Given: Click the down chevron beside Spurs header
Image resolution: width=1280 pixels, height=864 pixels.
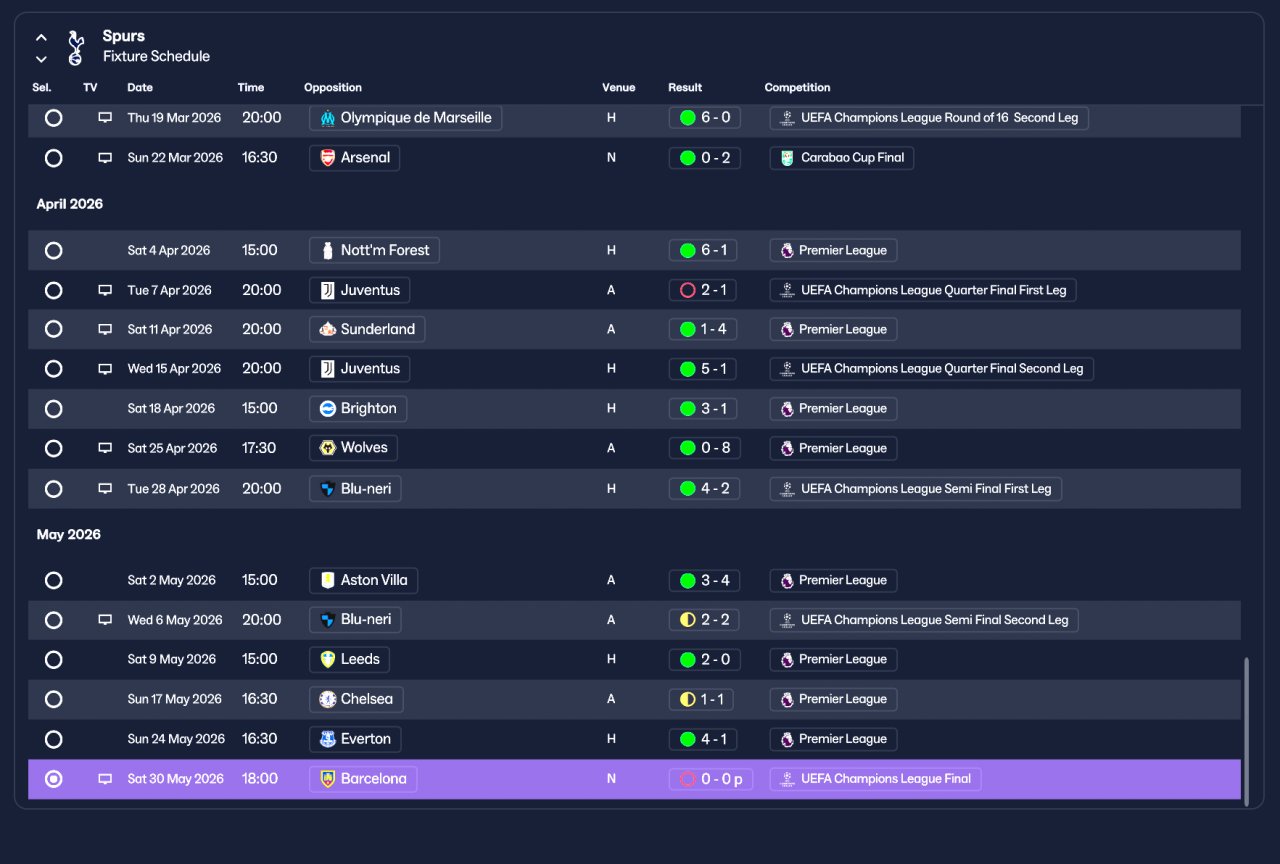Looking at the screenshot, I should [41, 59].
